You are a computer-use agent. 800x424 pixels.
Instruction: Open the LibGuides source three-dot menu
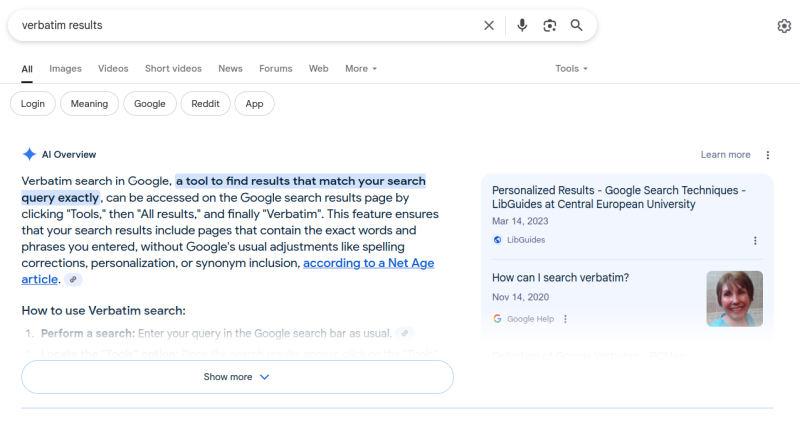coord(756,241)
